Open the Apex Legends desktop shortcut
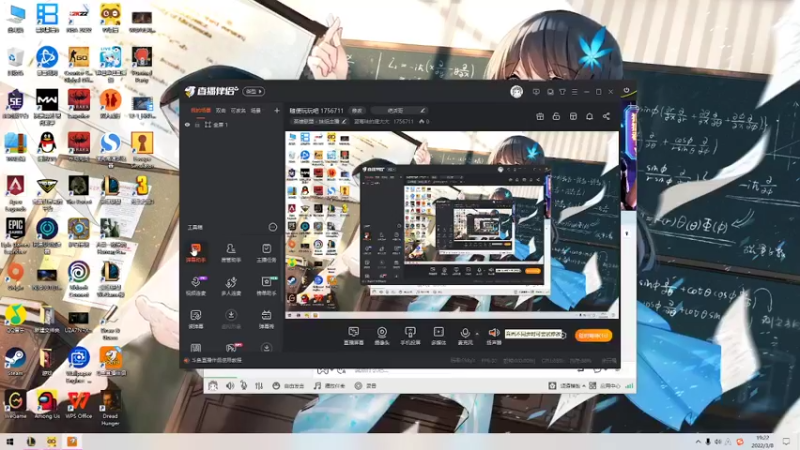Screen dimensions: 800x450 [15, 193]
